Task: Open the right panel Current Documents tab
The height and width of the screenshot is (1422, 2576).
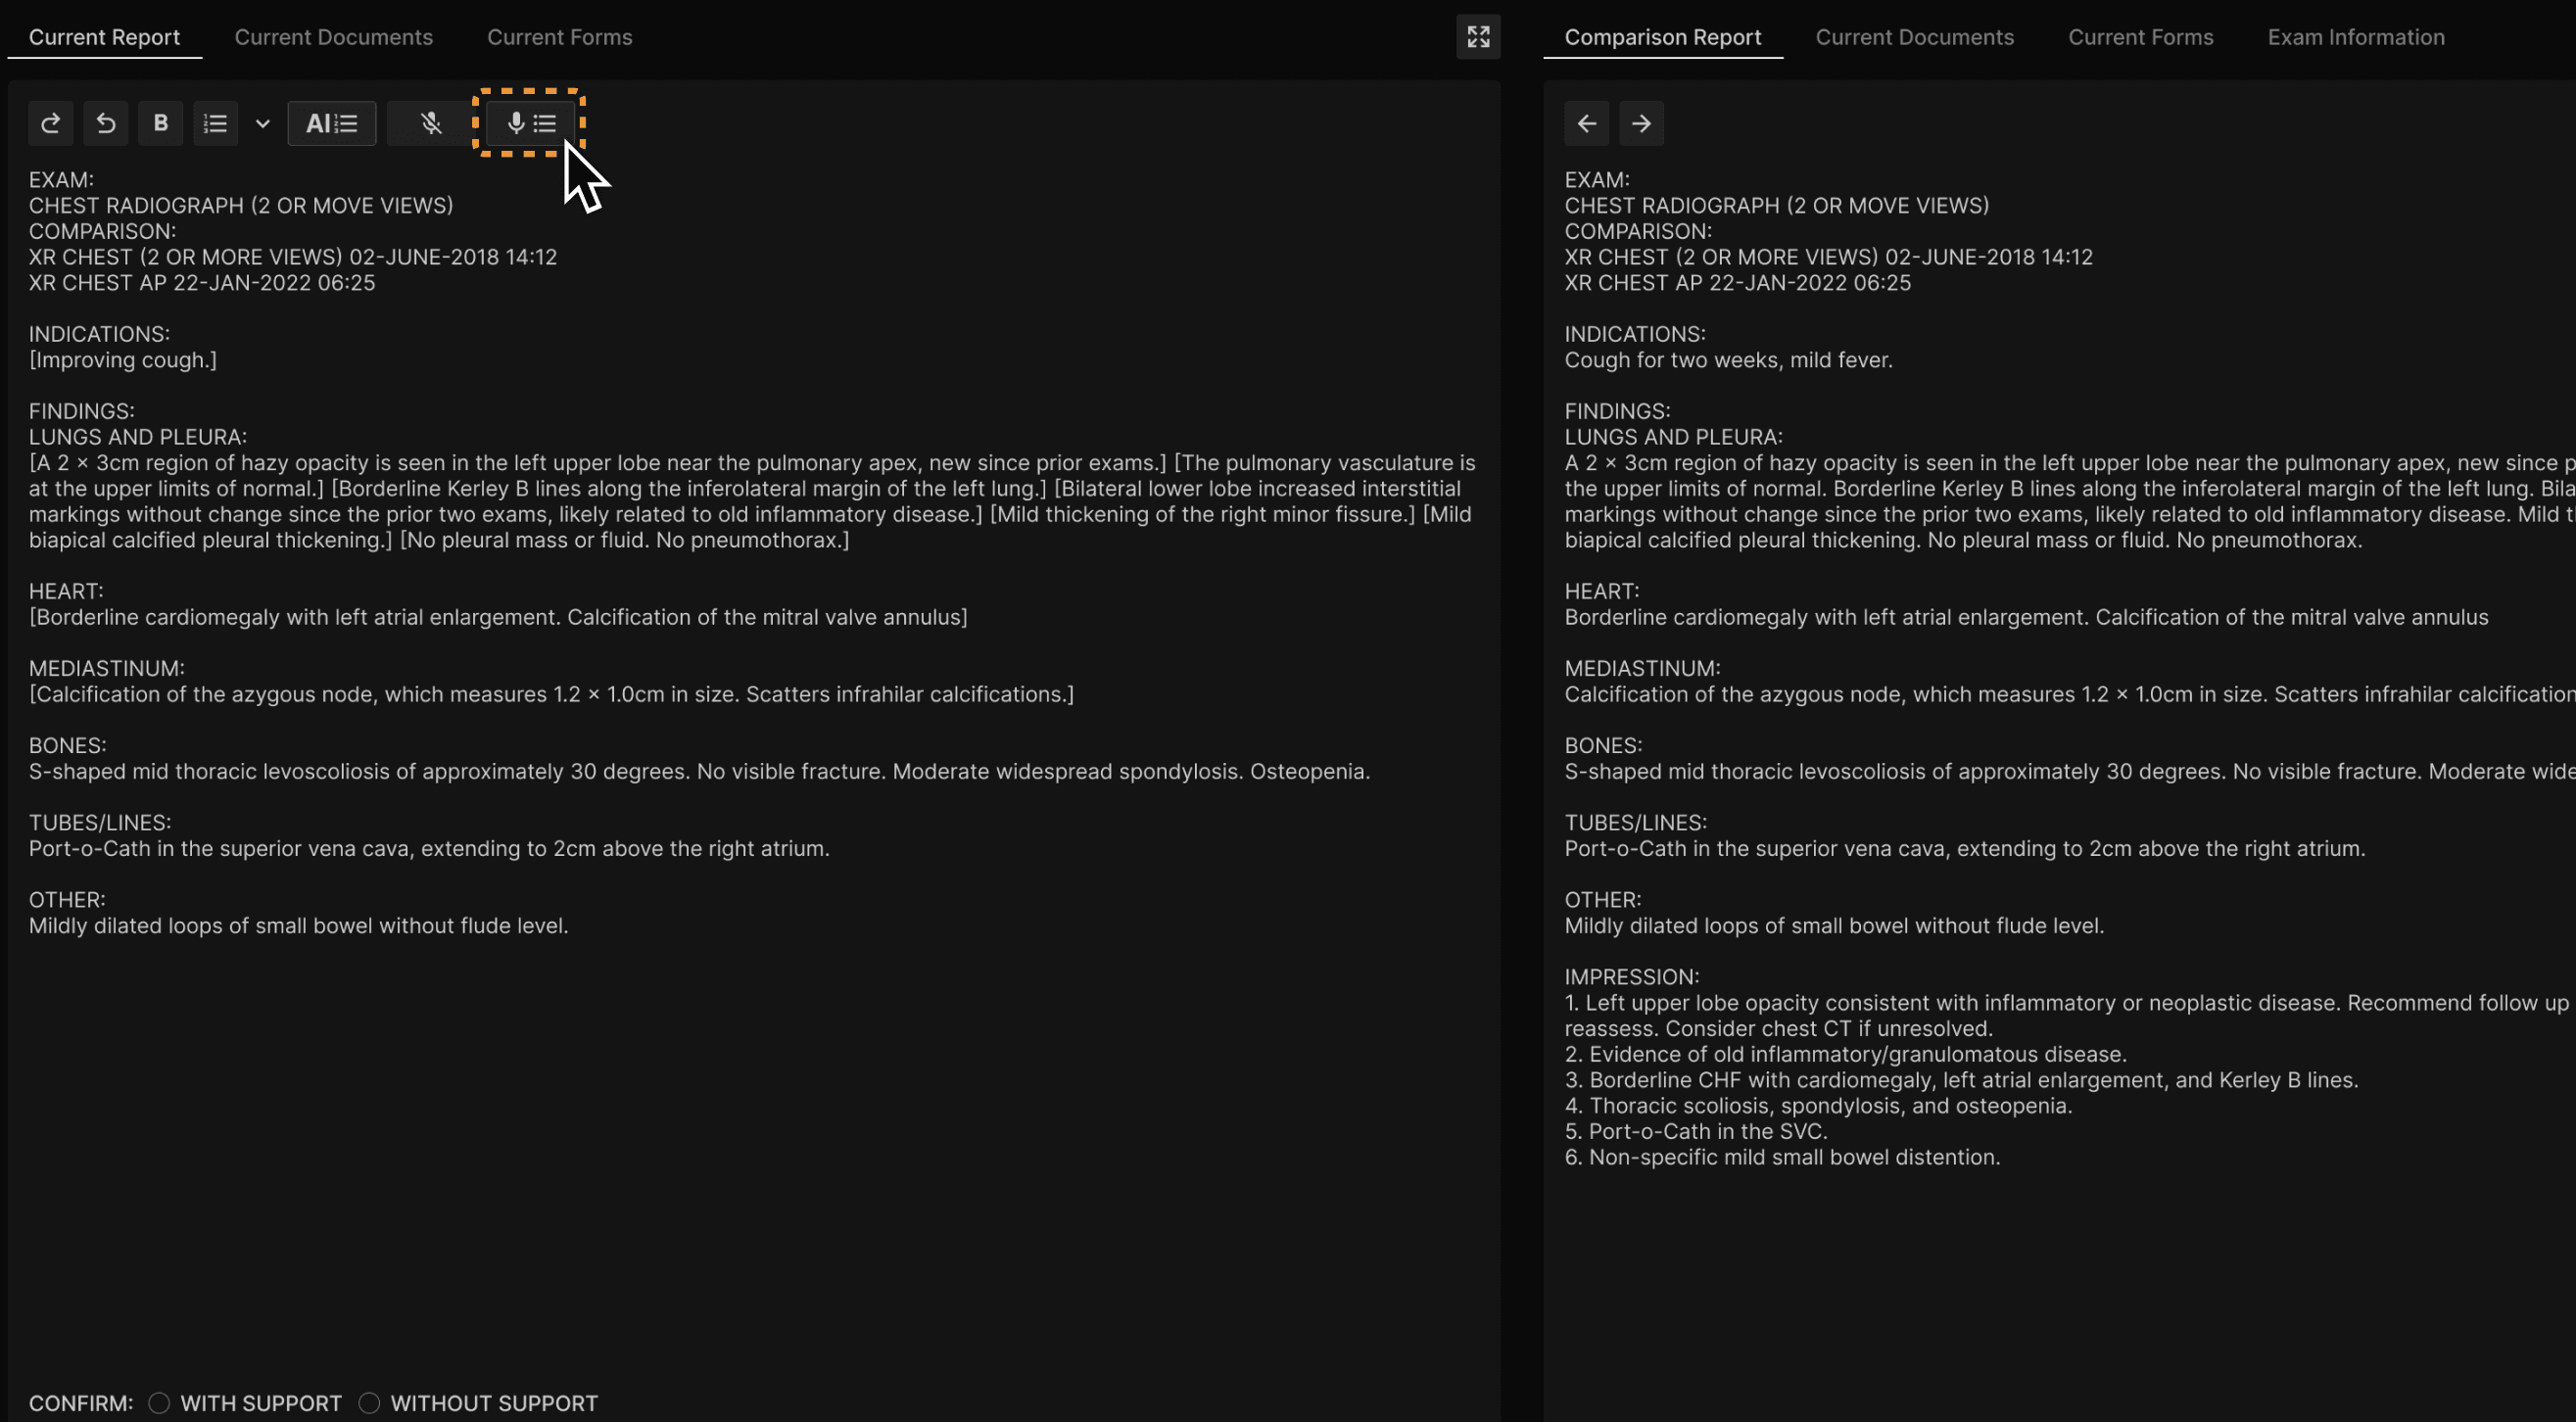Action: [1914, 37]
